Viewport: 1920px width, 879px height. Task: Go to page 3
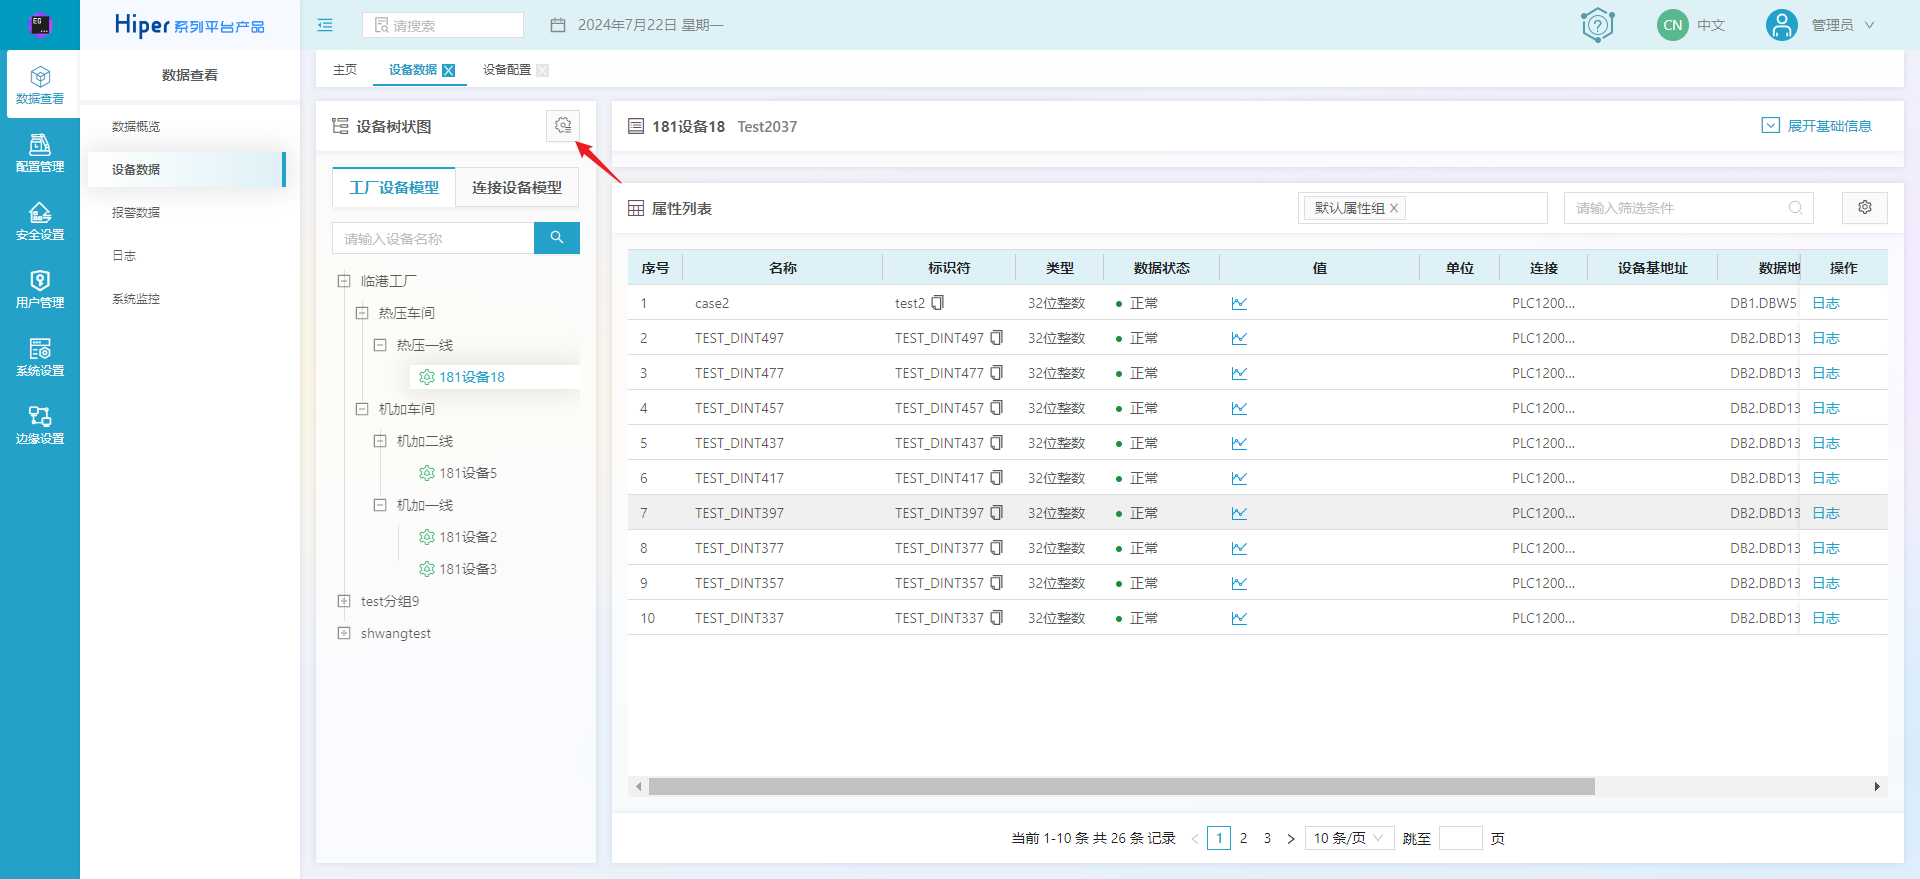point(1267,838)
